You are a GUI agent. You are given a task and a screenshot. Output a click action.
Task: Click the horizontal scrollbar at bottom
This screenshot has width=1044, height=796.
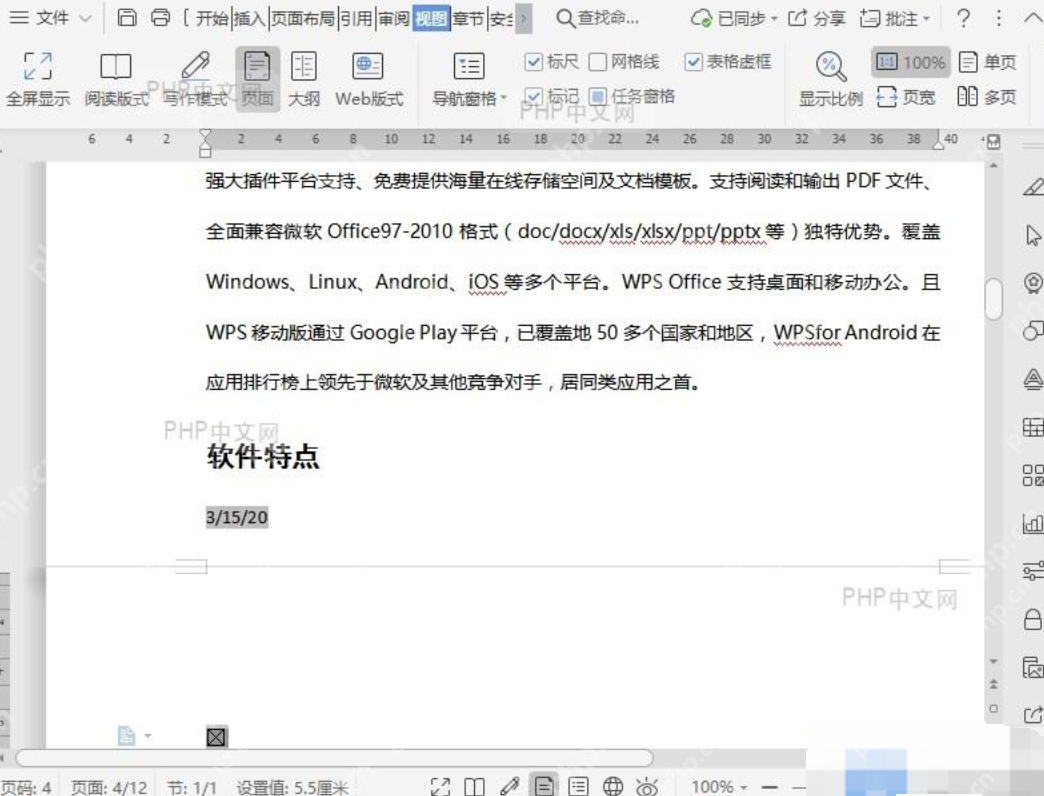(x=334, y=758)
